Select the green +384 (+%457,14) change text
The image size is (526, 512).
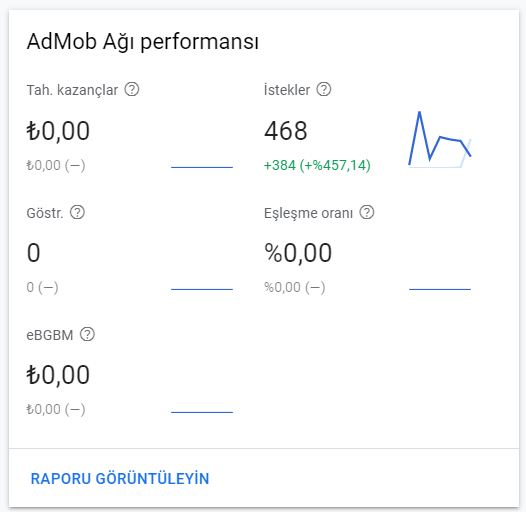tap(317, 165)
